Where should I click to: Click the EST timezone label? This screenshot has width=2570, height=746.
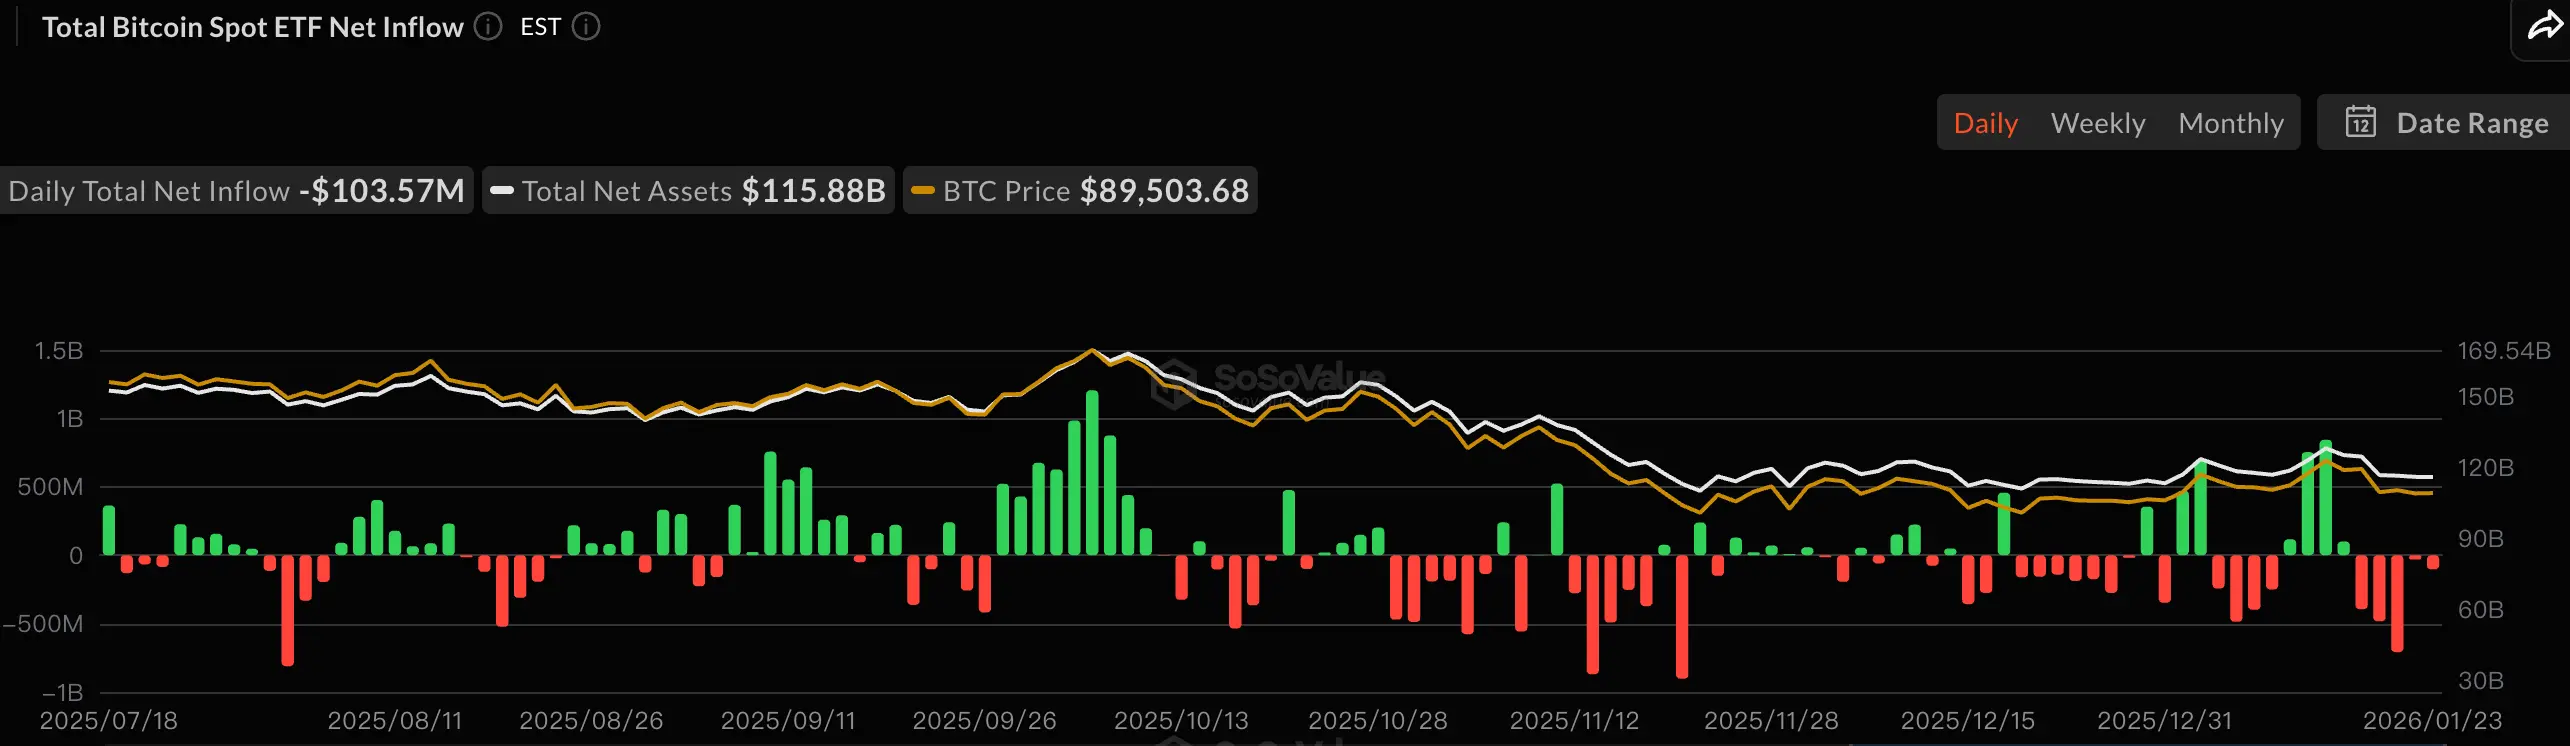click(x=540, y=27)
